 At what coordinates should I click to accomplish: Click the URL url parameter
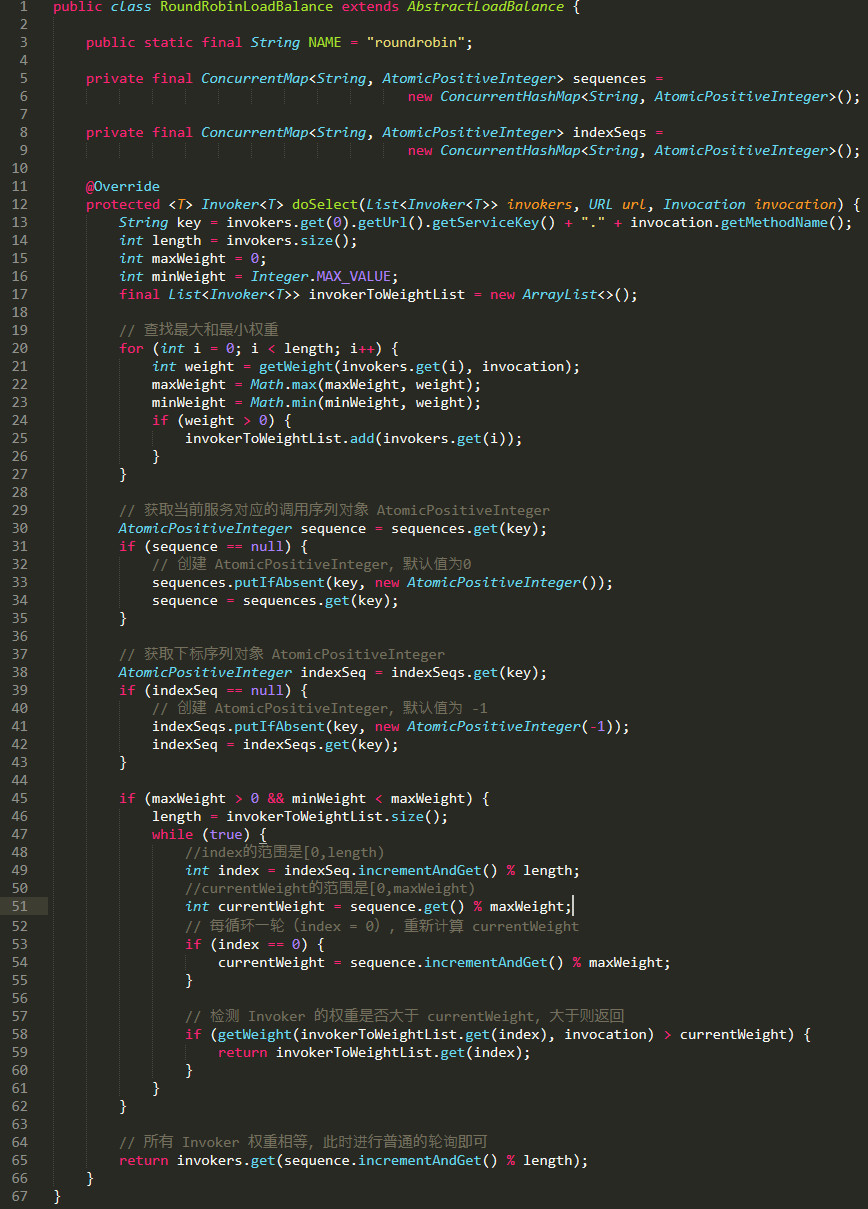(x=618, y=205)
